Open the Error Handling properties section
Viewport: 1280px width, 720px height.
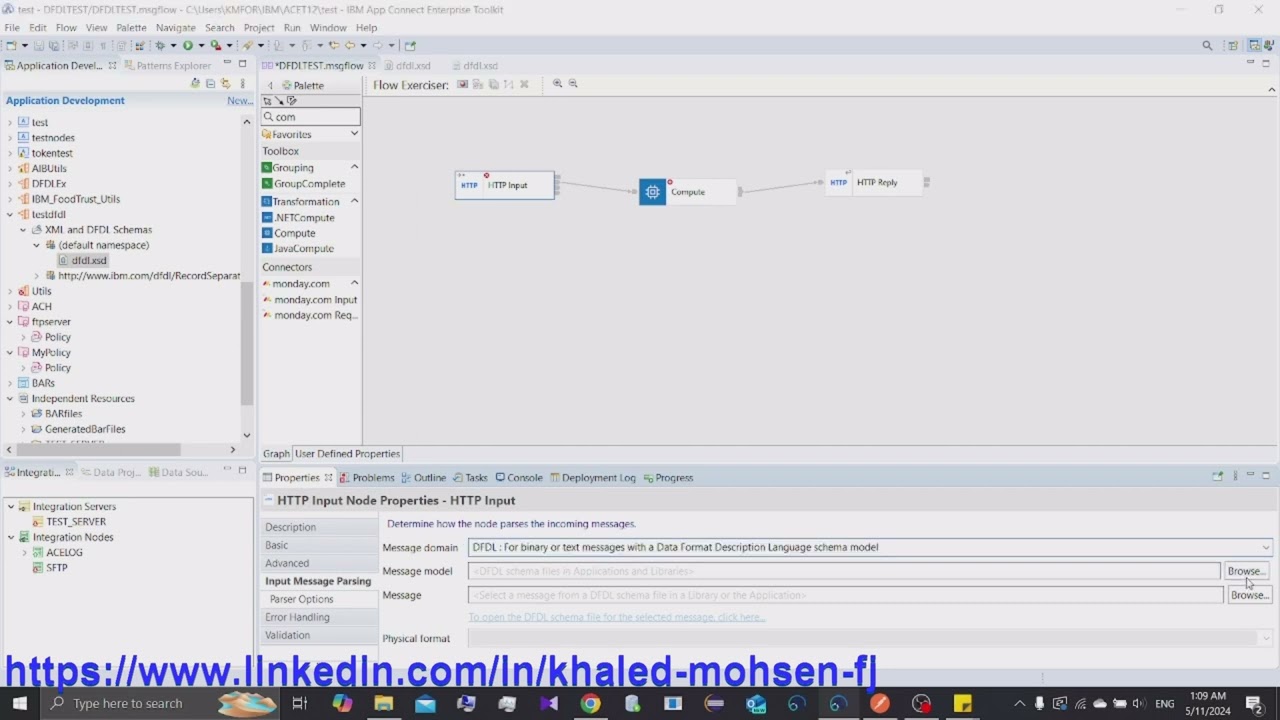297,617
